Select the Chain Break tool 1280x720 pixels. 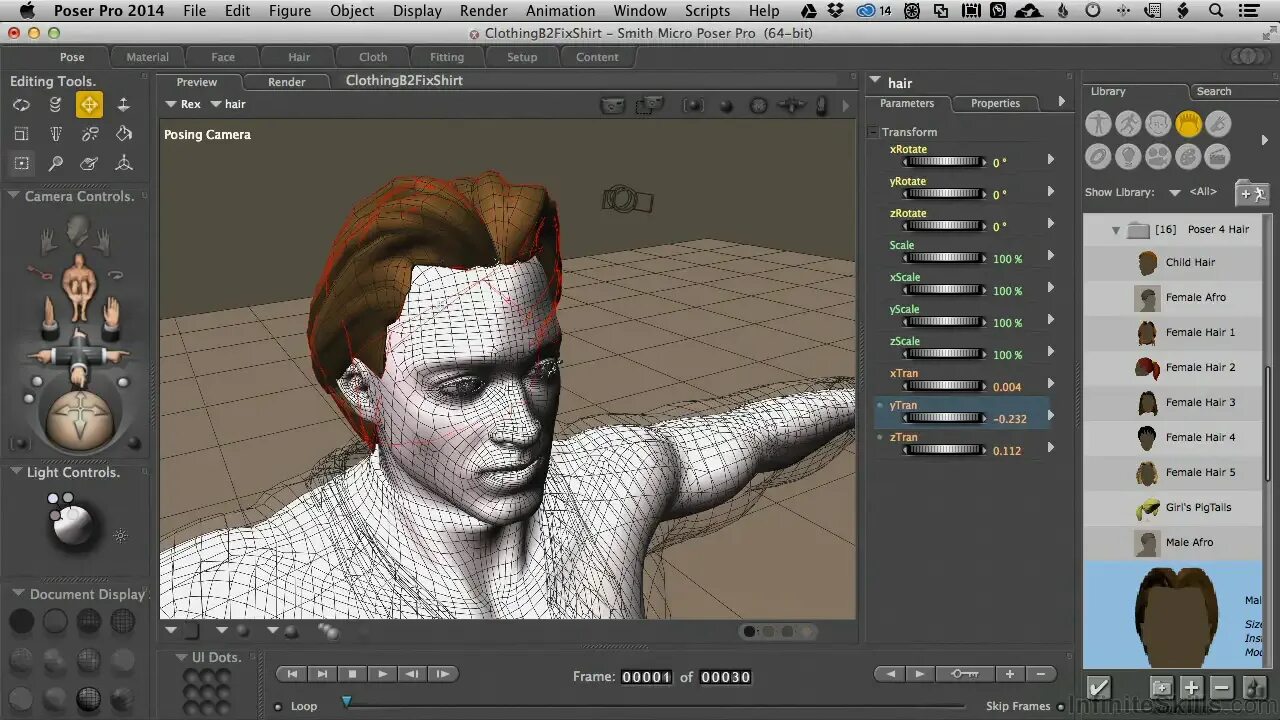tap(89, 134)
